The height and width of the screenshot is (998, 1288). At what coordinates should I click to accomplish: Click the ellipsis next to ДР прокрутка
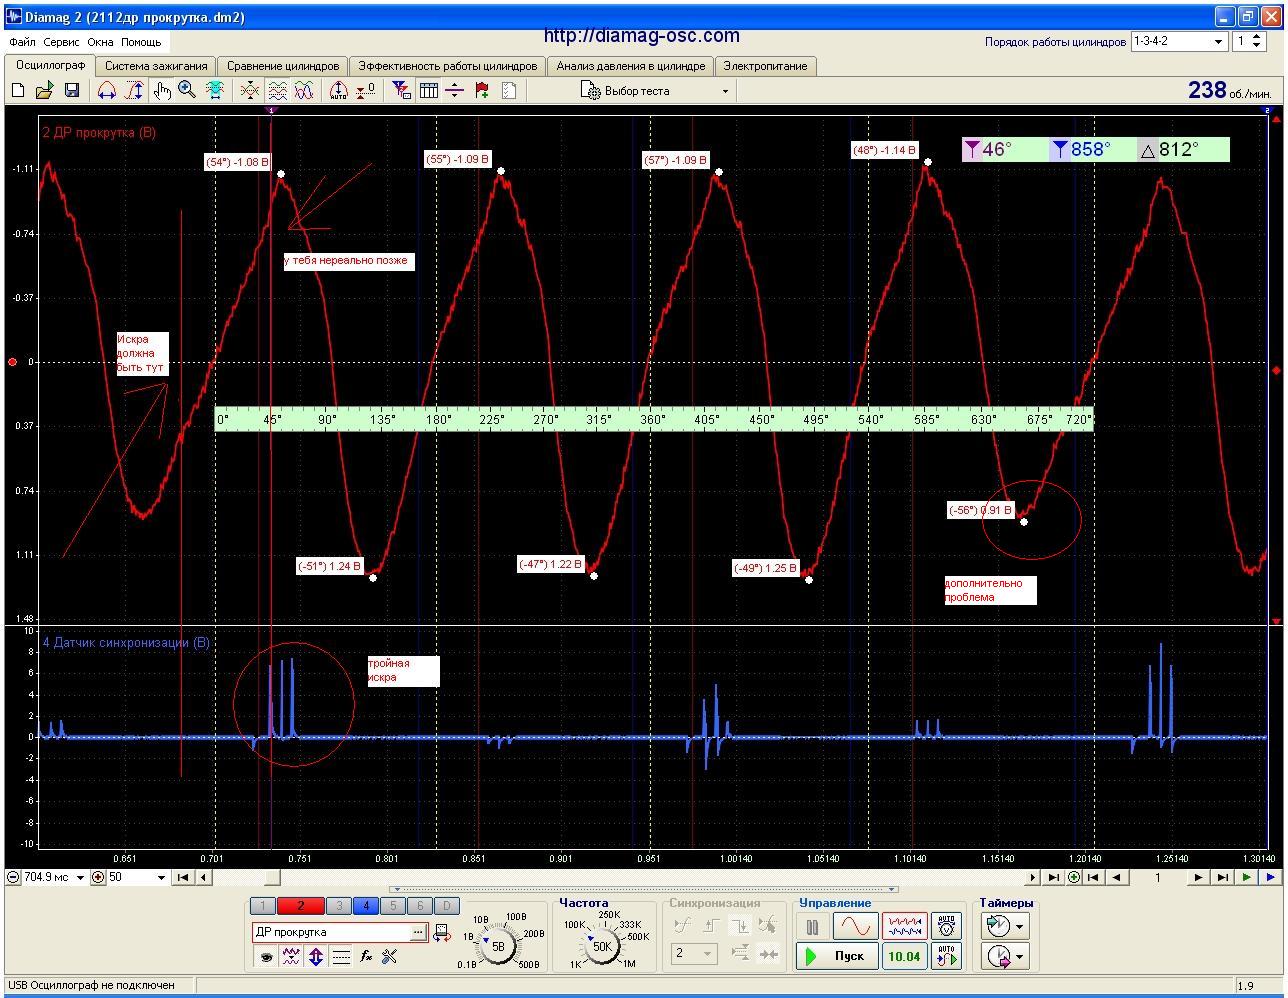coord(419,932)
